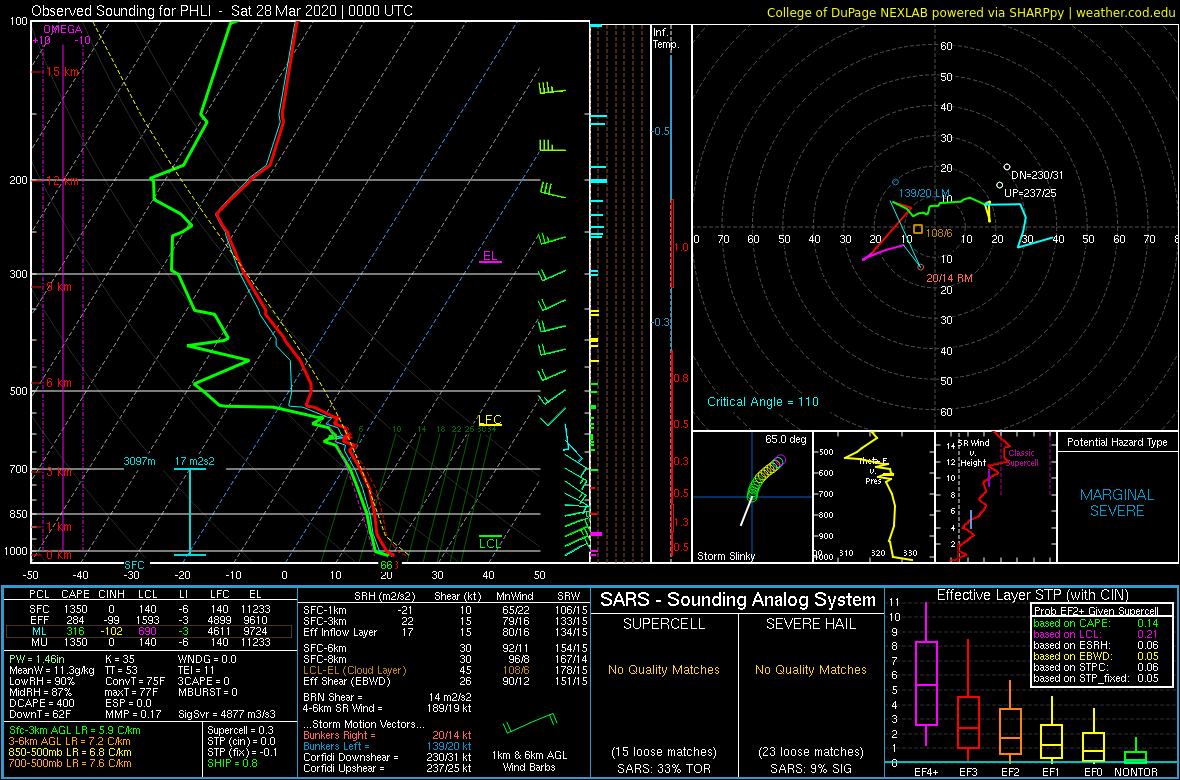Click the Critical Angle = 110 text

(x=762, y=401)
